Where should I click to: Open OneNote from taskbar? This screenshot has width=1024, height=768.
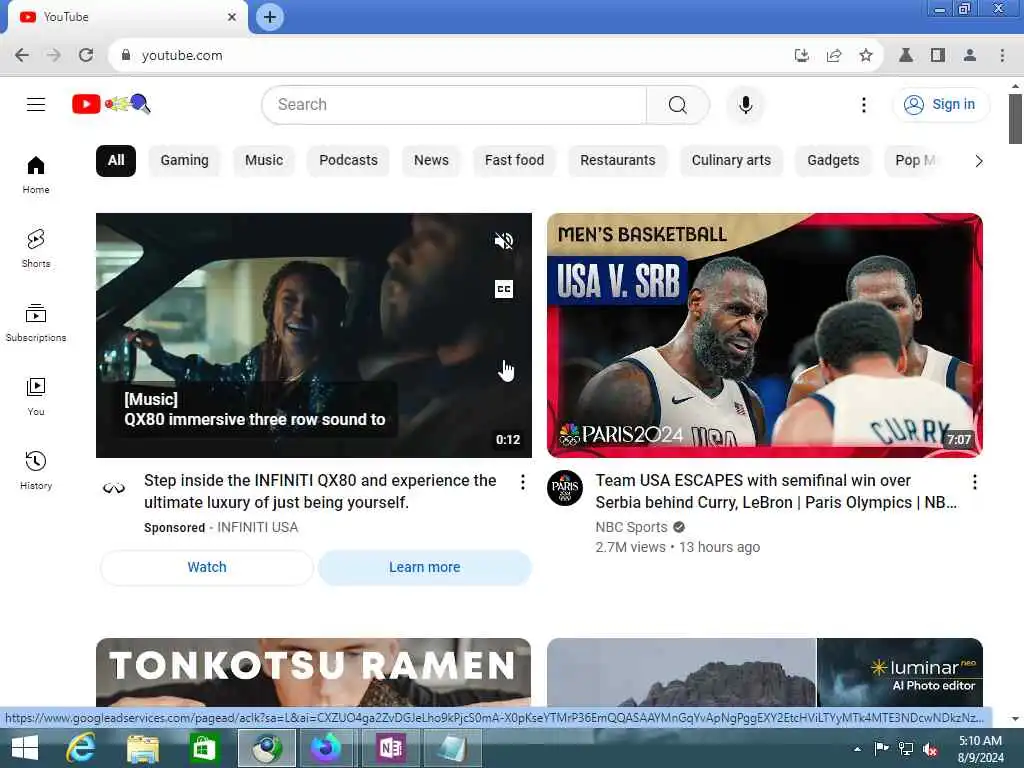(391, 748)
